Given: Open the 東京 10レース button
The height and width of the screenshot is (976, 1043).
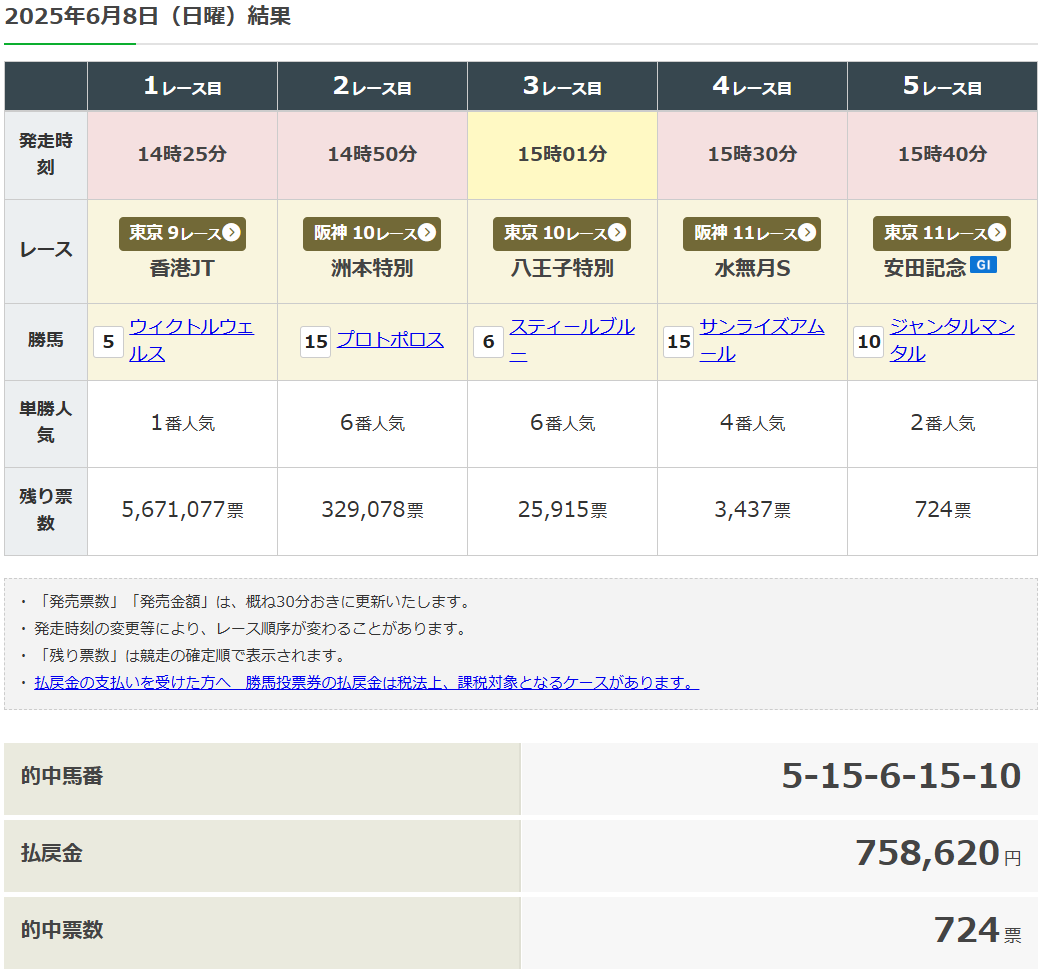Looking at the screenshot, I should point(562,234).
